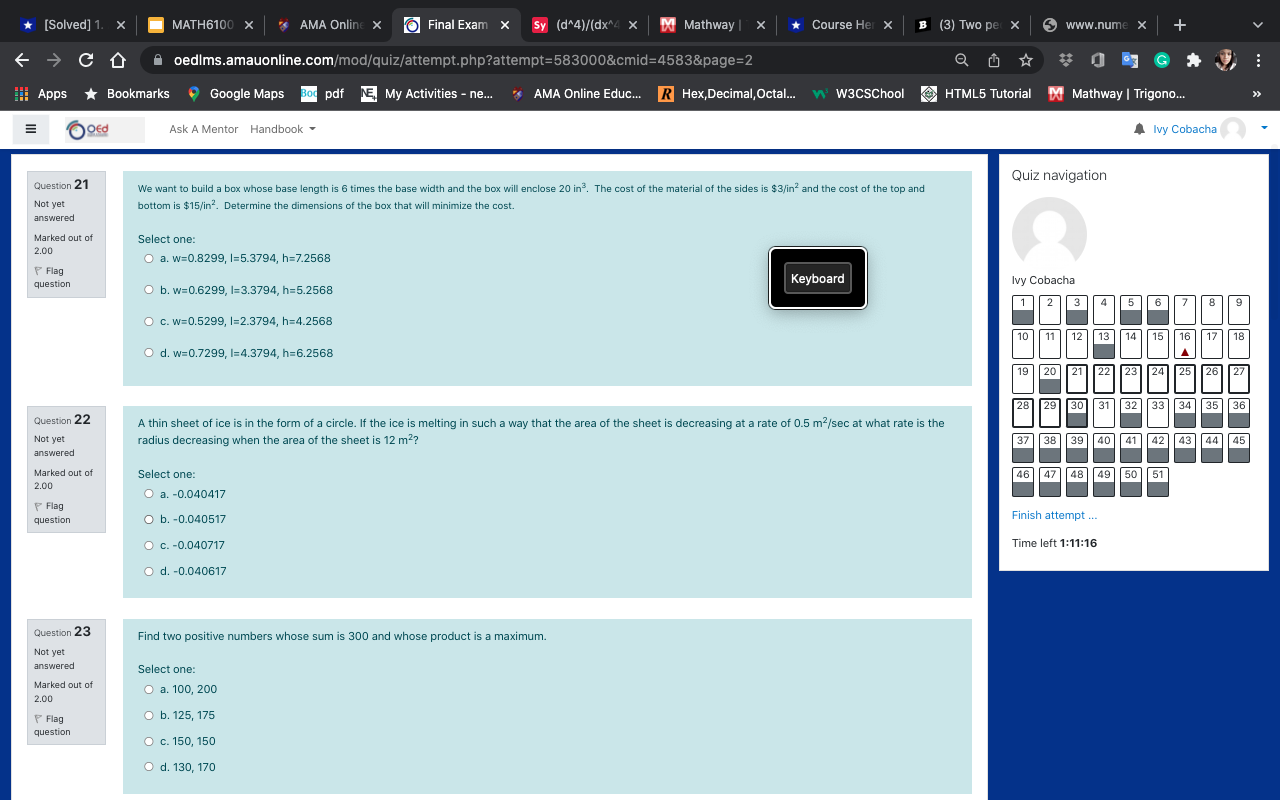Open Chrome three-dot menu

tap(1258, 60)
